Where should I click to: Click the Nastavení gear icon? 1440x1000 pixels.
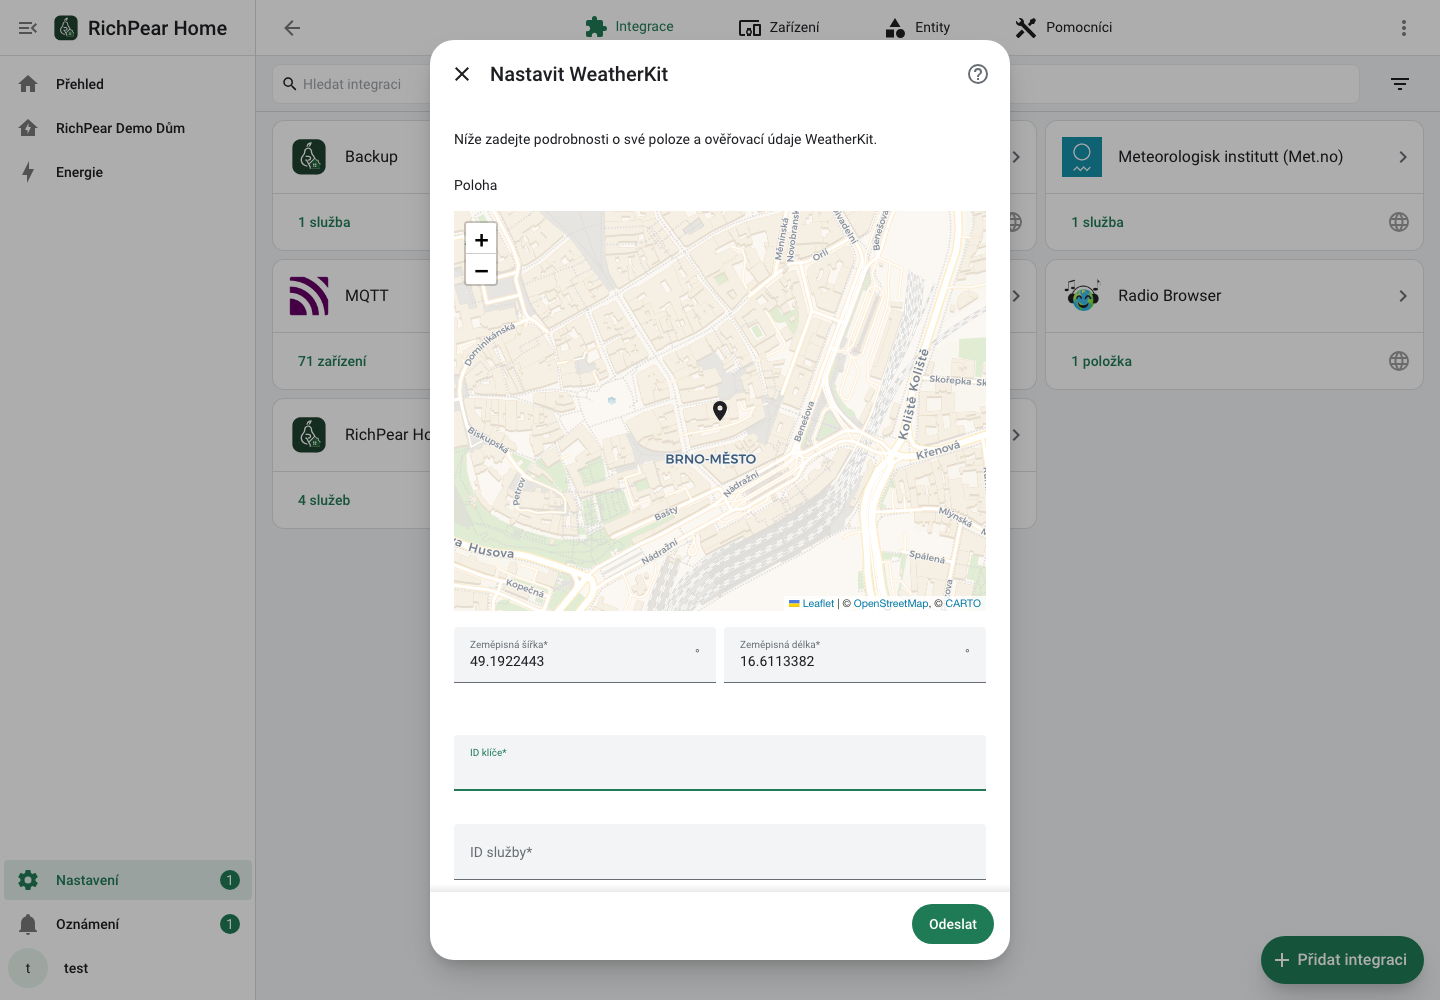point(28,880)
